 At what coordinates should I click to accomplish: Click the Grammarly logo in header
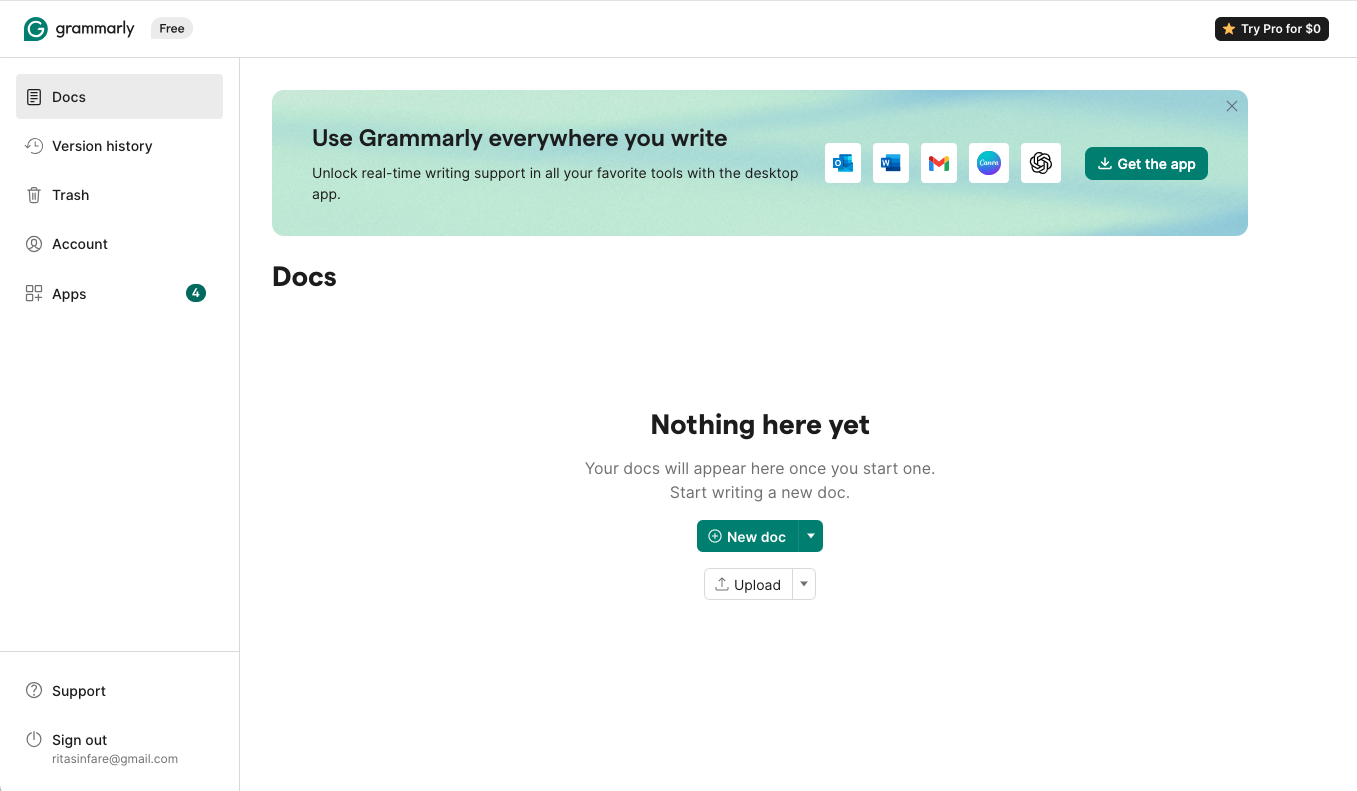pyautogui.click(x=79, y=29)
